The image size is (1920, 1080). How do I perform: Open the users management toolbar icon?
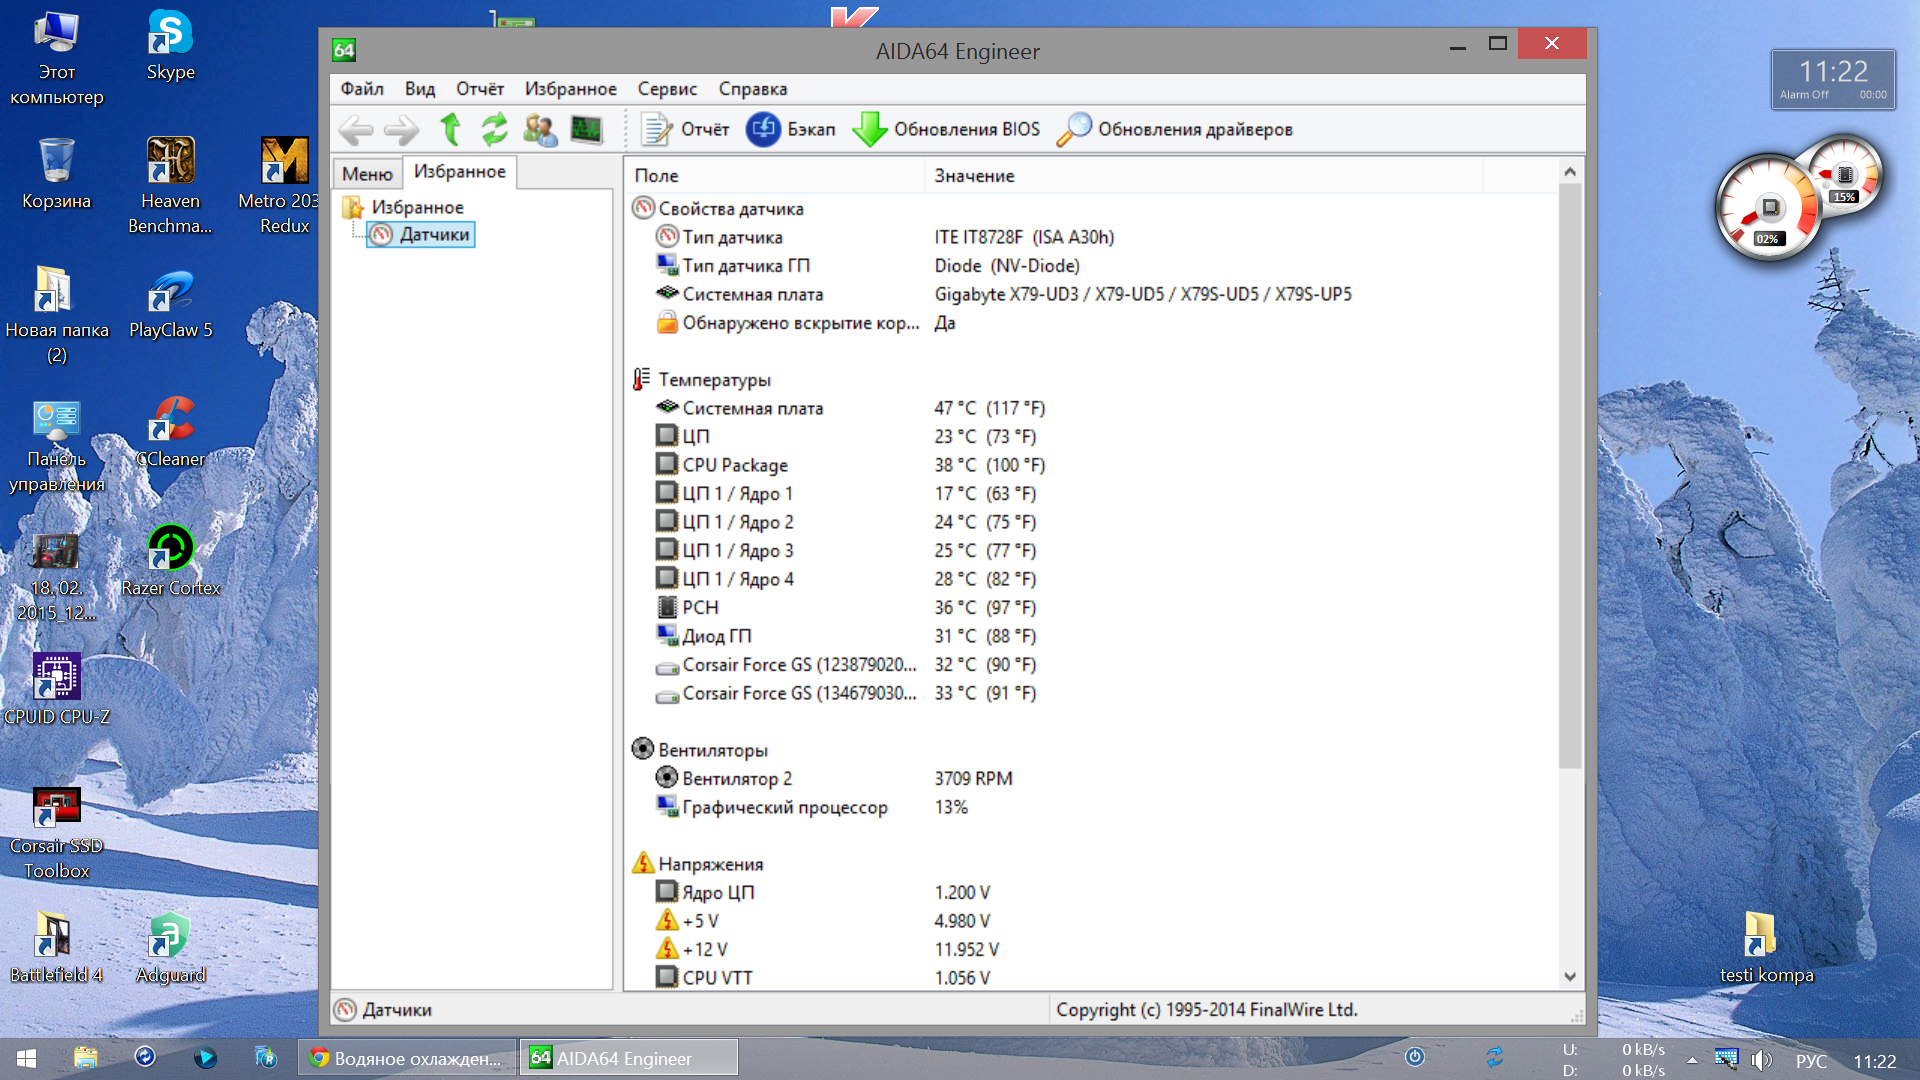click(540, 130)
